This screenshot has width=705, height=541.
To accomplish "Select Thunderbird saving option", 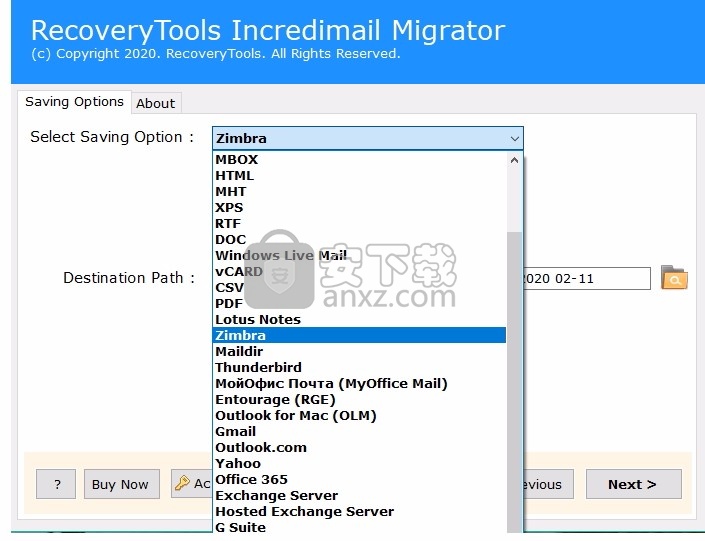I will 359,367.
